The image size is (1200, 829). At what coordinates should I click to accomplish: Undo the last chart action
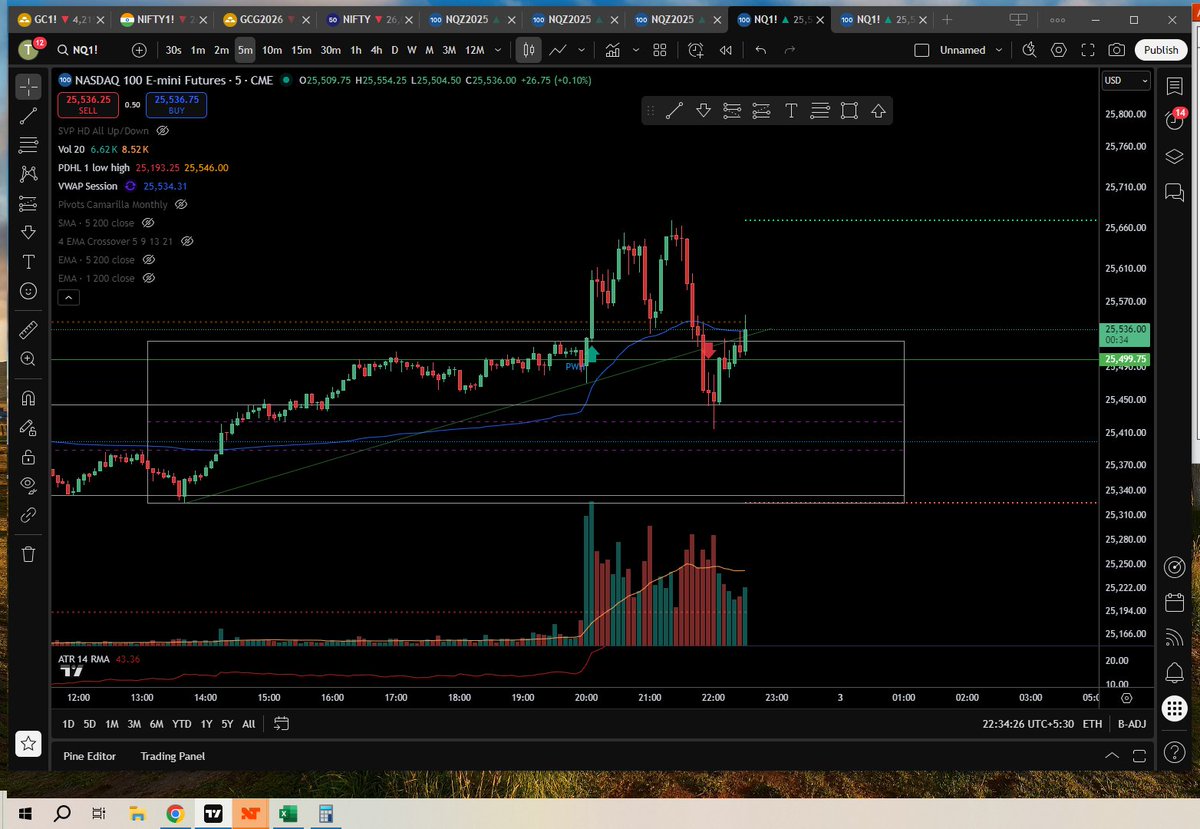click(x=761, y=50)
